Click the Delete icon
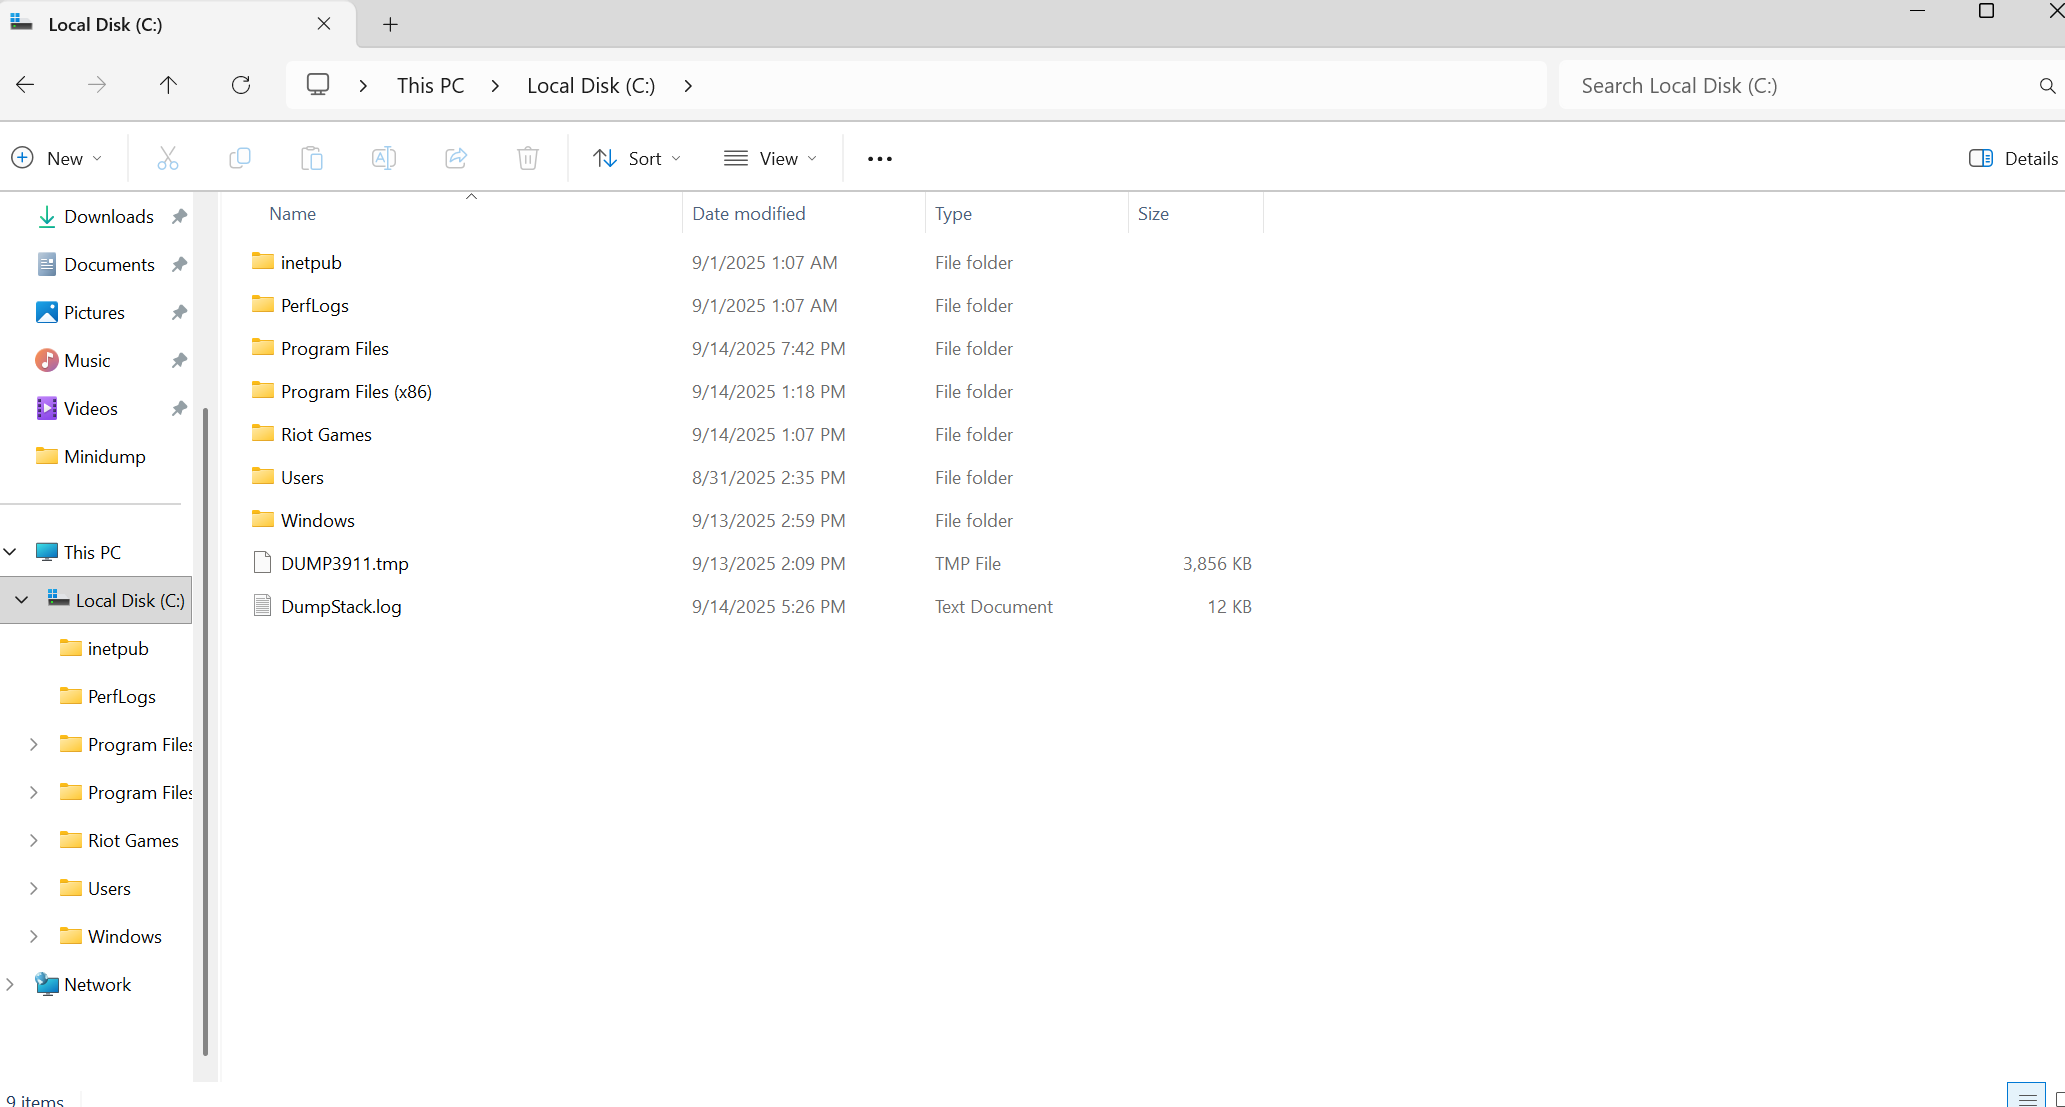Image resolution: width=2065 pixels, height=1107 pixels. coord(528,158)
